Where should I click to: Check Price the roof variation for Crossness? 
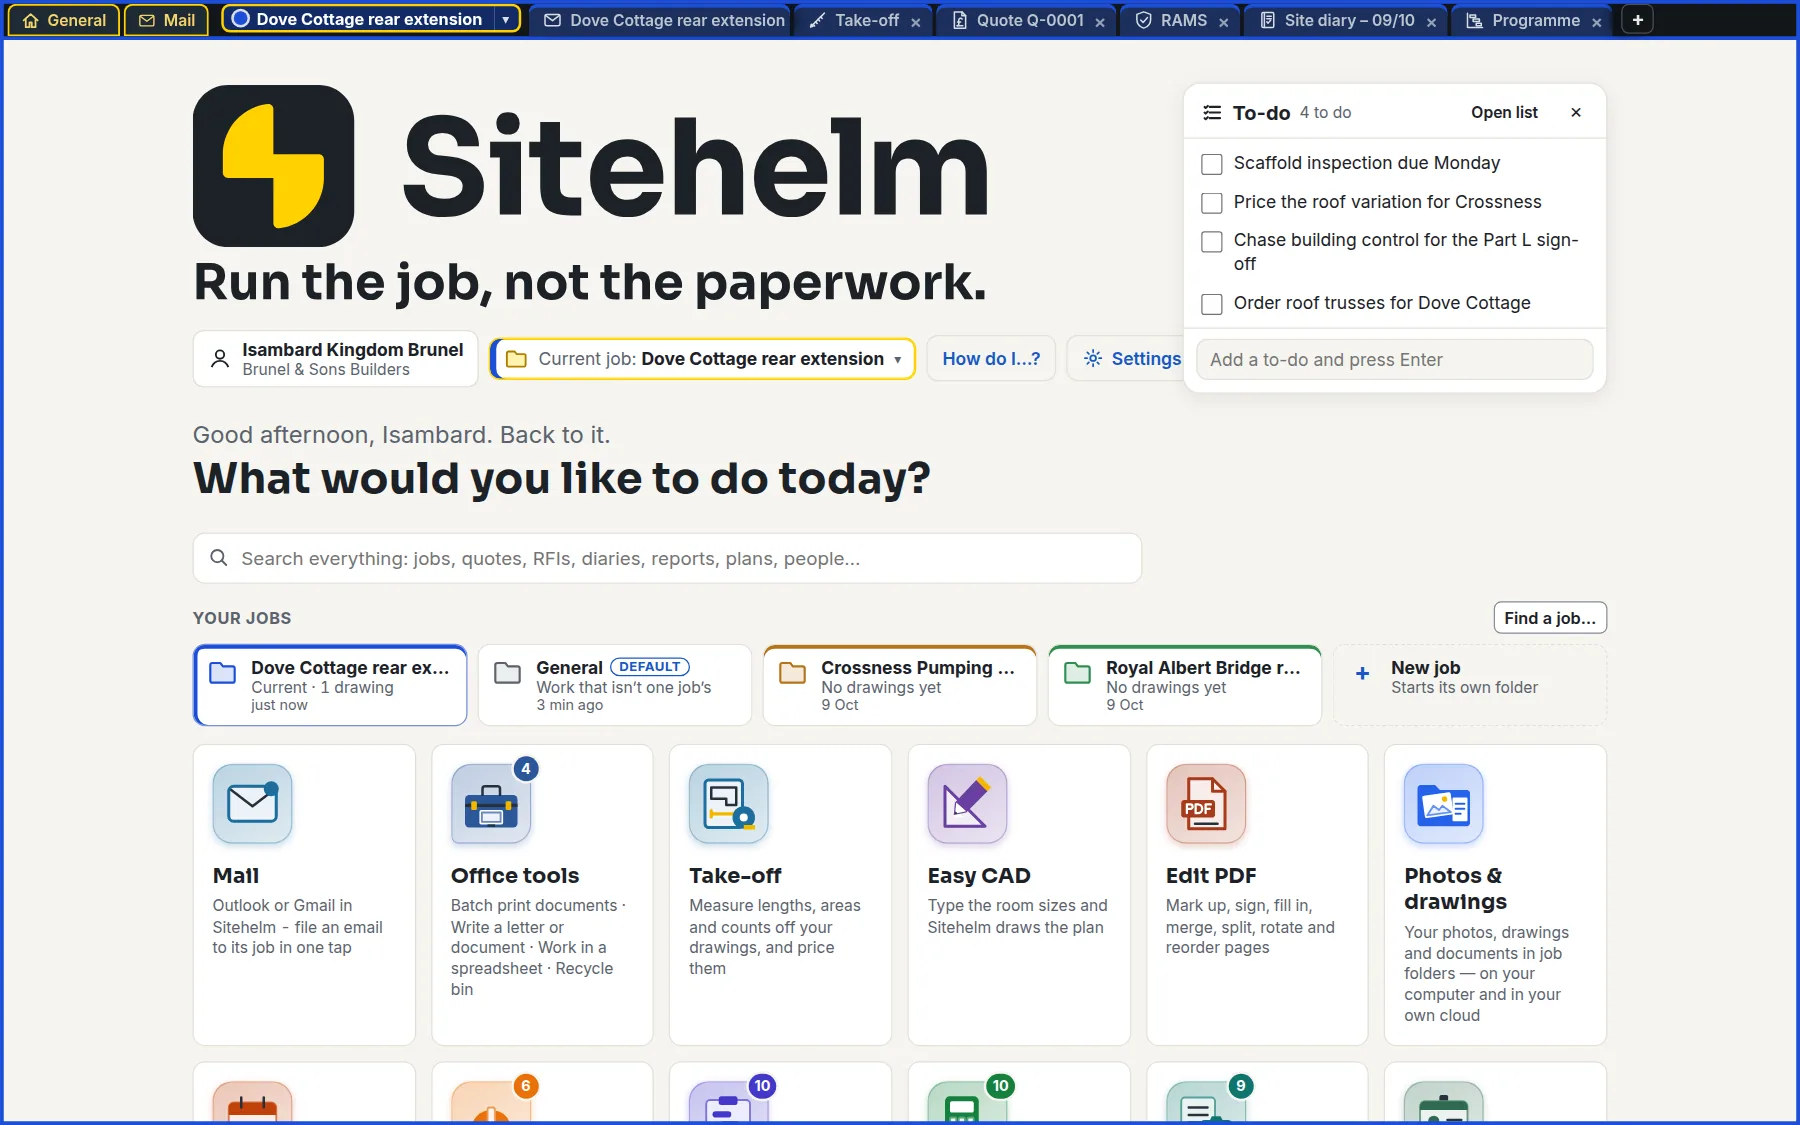[x=1212, y=203]
